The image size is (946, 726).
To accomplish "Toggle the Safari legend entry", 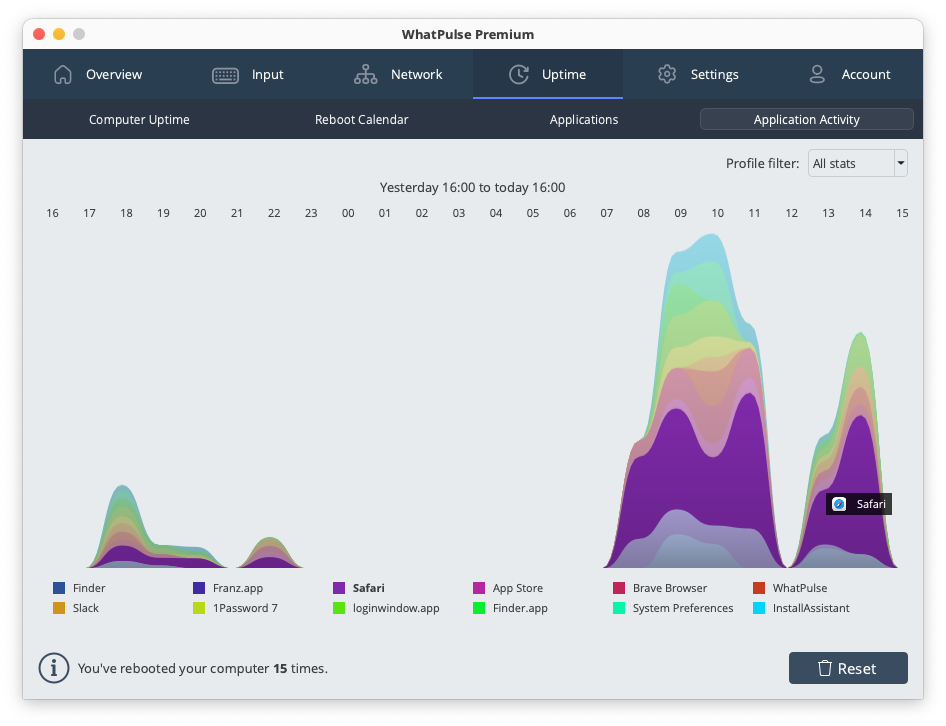I will 361,588.
